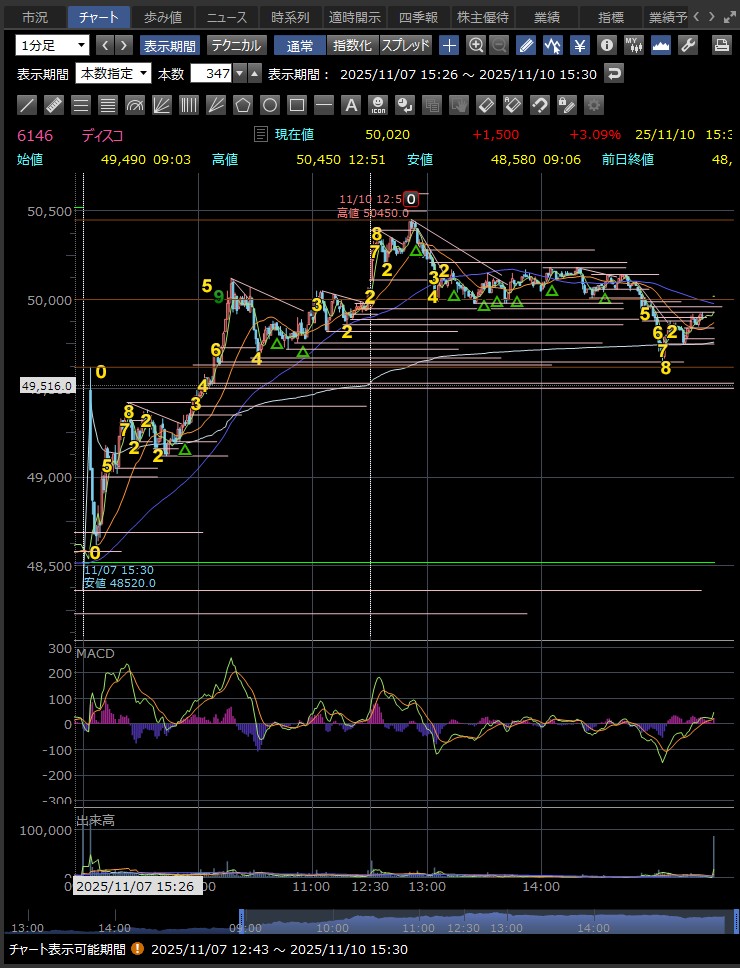Activate the magnet snap tool
This screenshot has height=968, width=740.
540,105
